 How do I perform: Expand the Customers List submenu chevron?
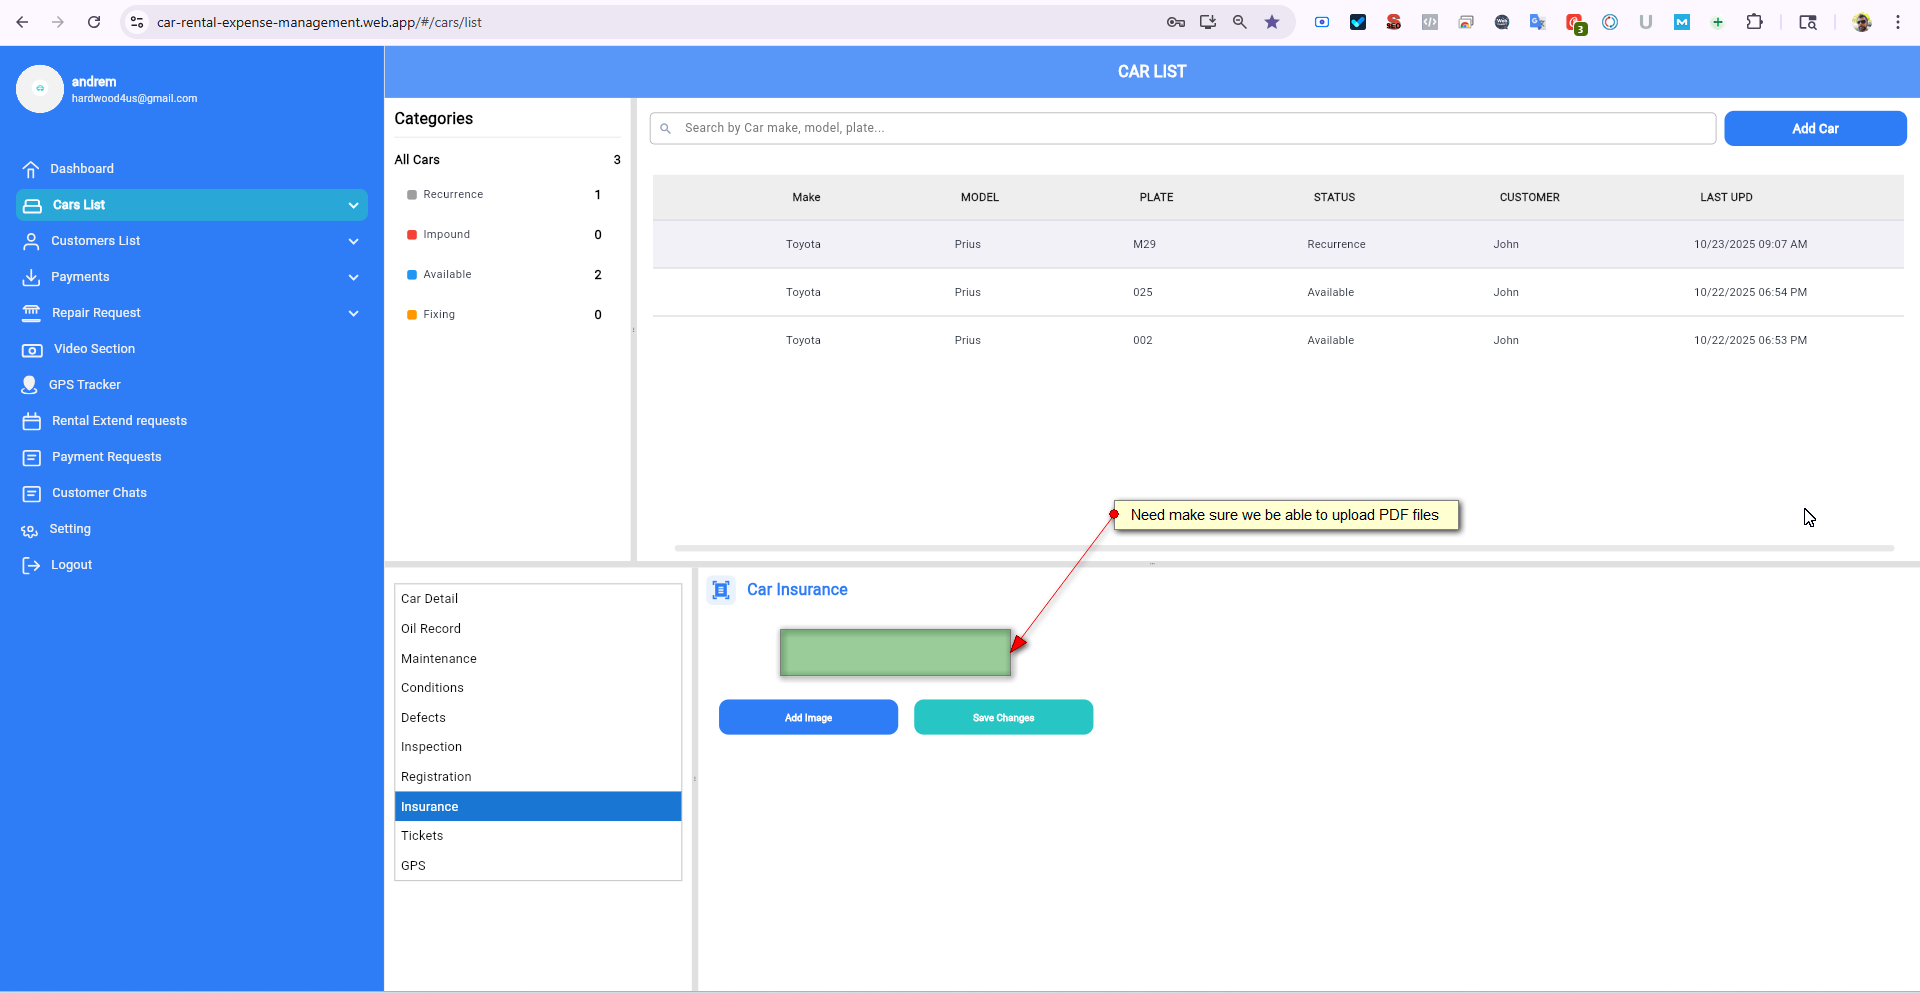point(353,241)
